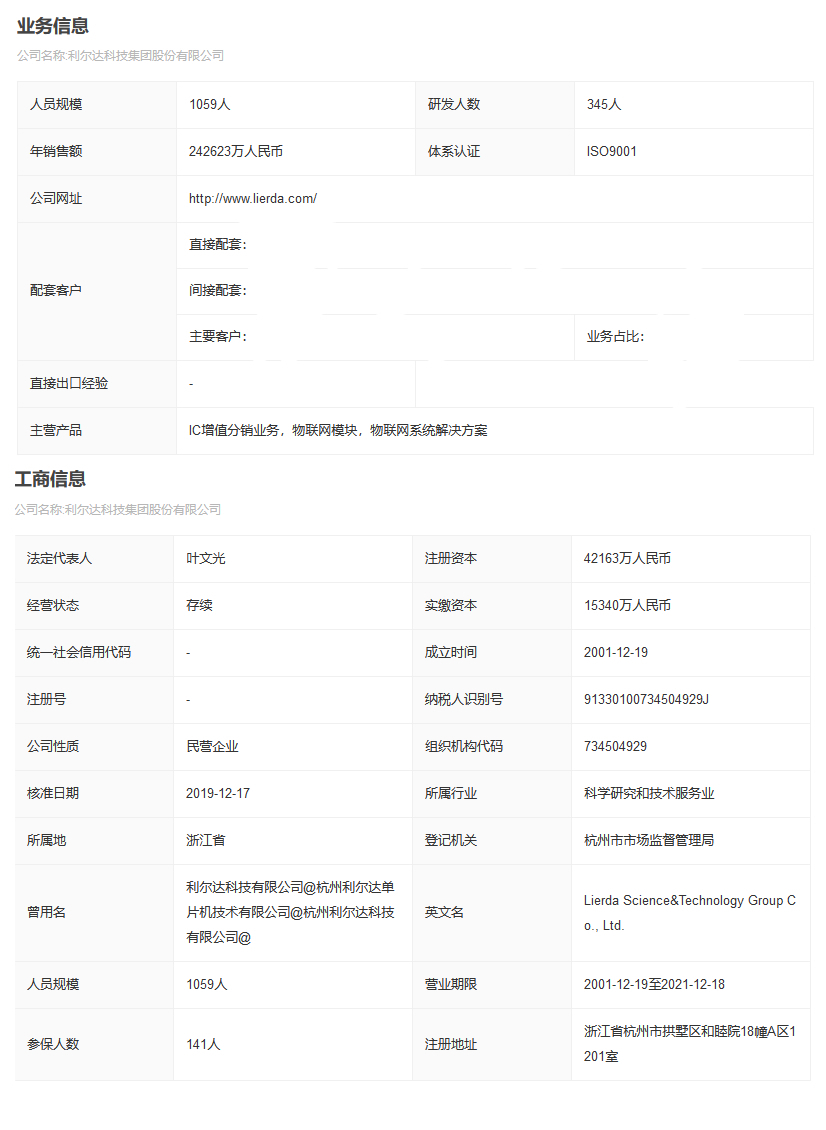The image size is (826, 1130).
Task: Select the '2001-12-19至2021-12-18' business term value
Action: point(654,984)
